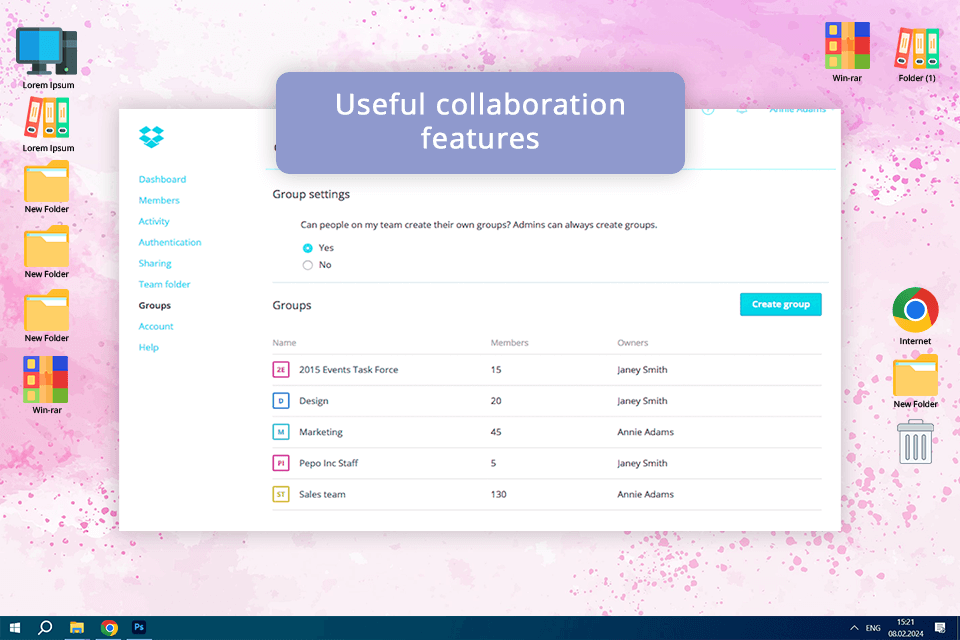Open the Sharing sidebar item
This screenshot has width=960, height=640.
pyautogui.click(x=155, y=263)
